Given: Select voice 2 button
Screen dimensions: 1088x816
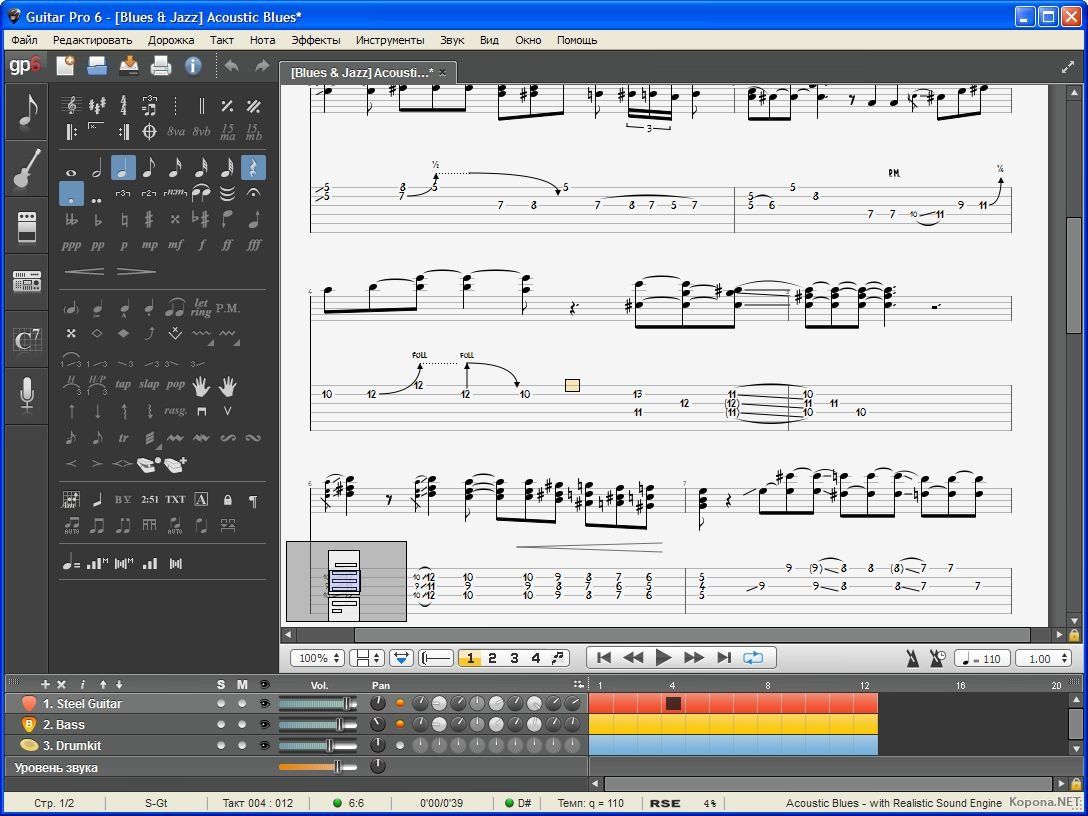Looking at the screenshot, I should tap(492, 658).
